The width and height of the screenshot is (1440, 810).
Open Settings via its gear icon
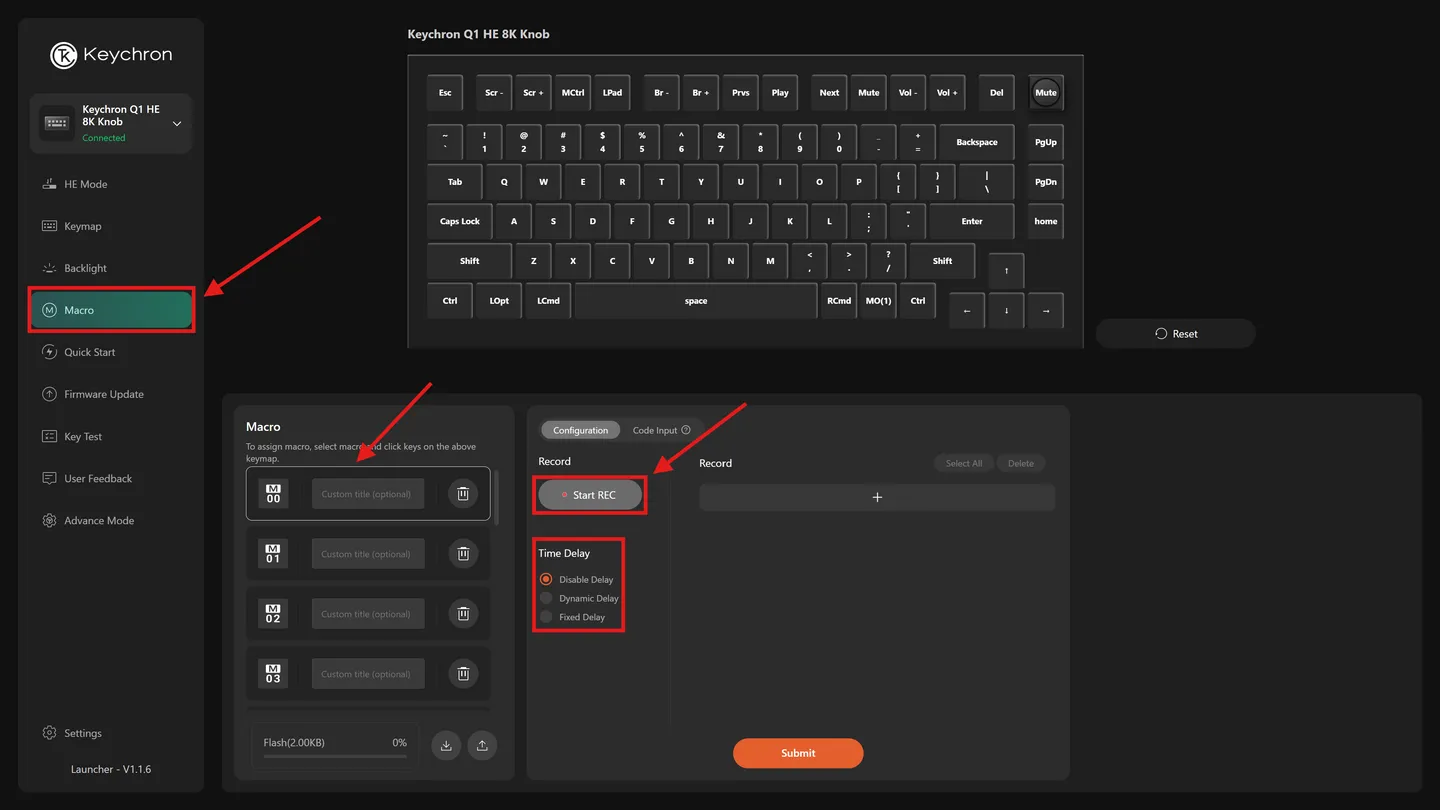49,733
